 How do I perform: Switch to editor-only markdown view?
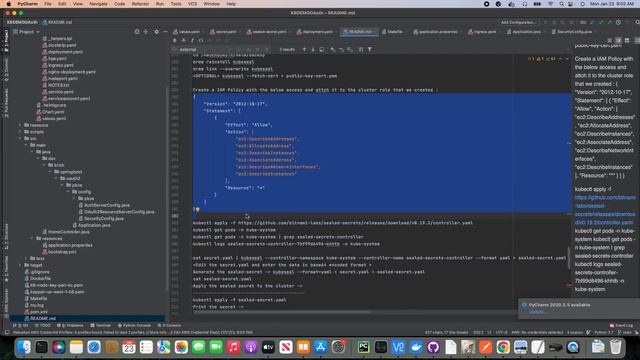click(x=609, y=40)
